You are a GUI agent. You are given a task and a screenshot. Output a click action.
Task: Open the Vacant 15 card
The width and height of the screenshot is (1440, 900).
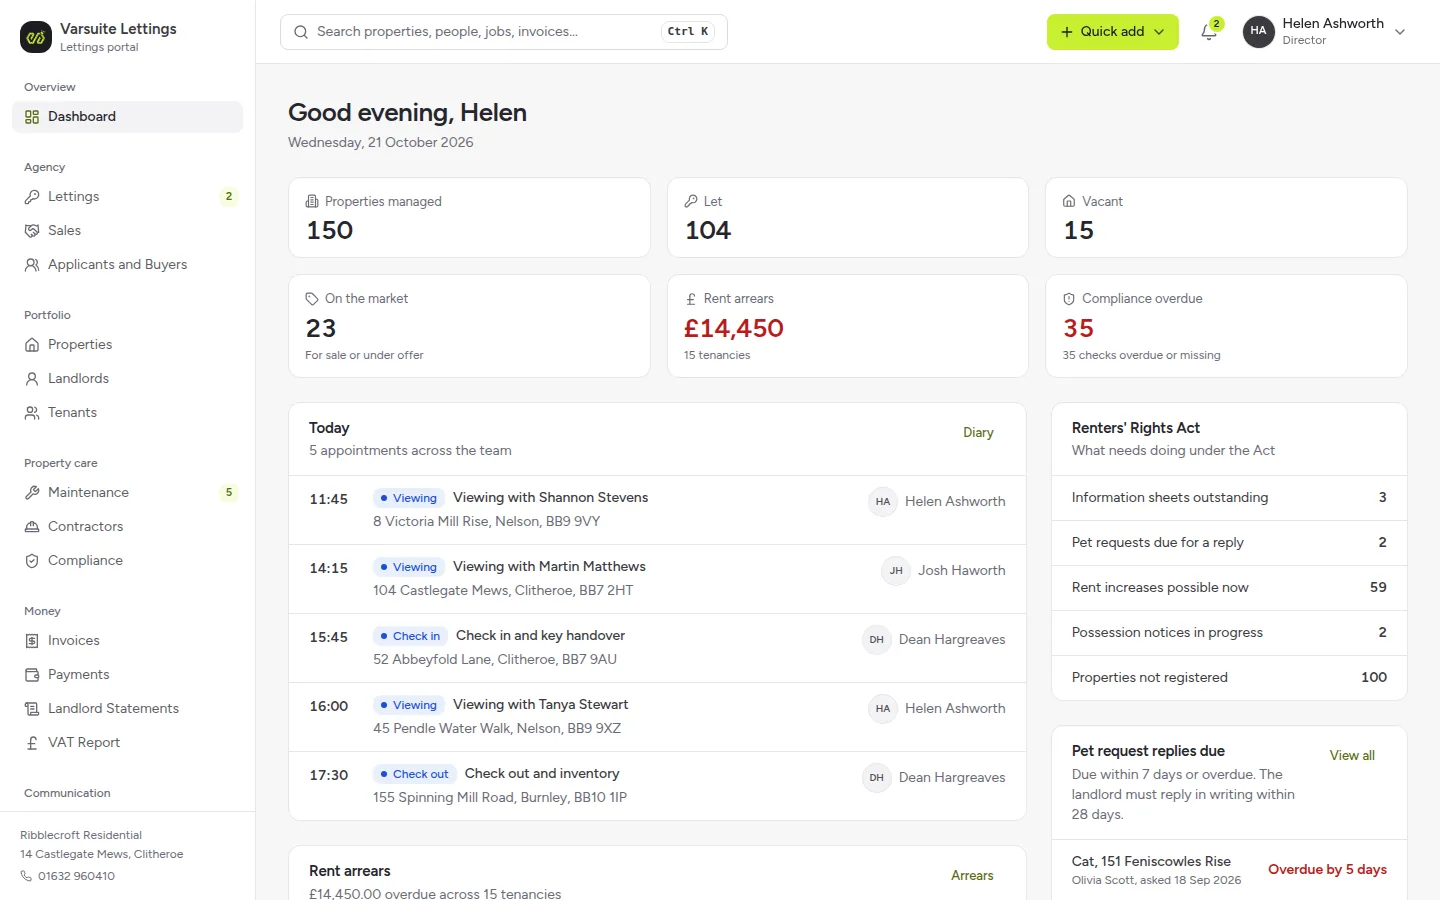click(x=1226, y=218)
